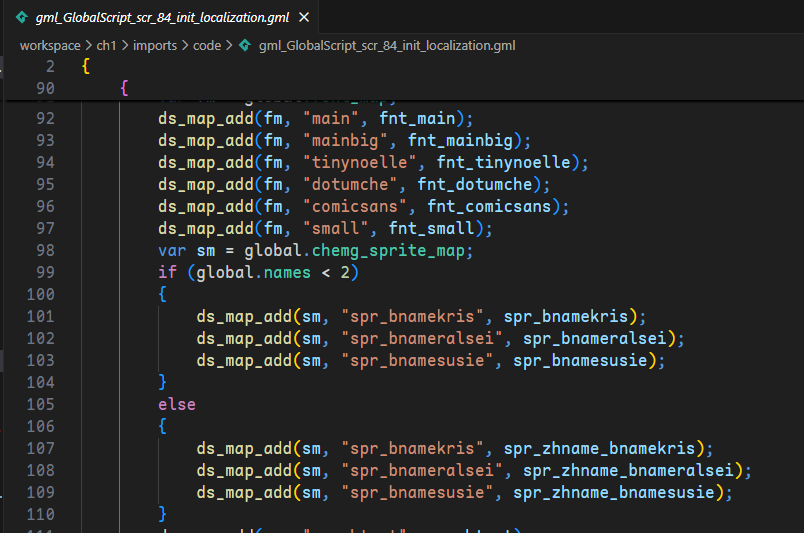Click line number 97
Image resolution: width=804 pixels, height=533 pixels.
point(45,229)
